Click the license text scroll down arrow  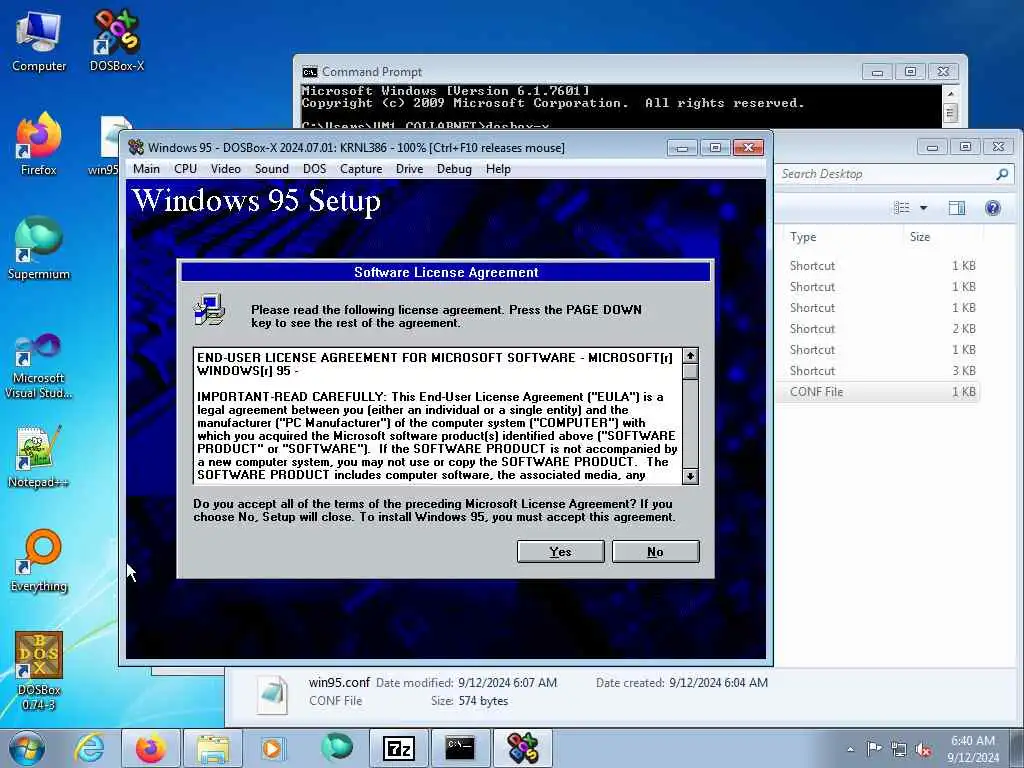(x=690, y=476)
